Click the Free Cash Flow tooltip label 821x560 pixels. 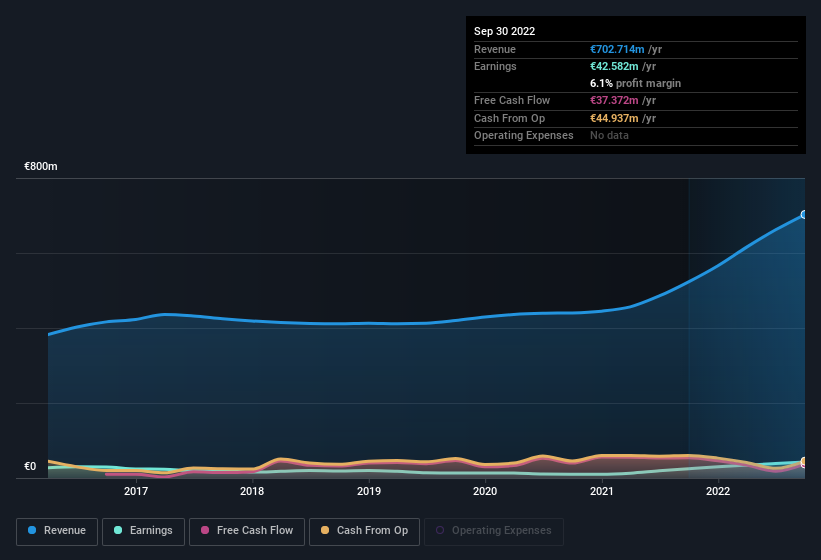pos(512,100)
